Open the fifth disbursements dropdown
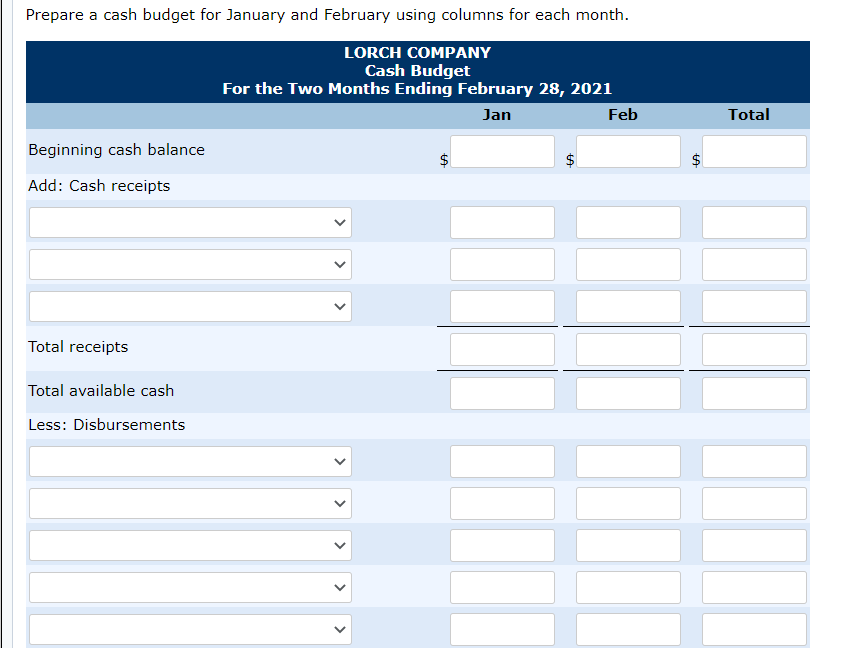Viewport: 842px width, 648px height. point(190,629)
